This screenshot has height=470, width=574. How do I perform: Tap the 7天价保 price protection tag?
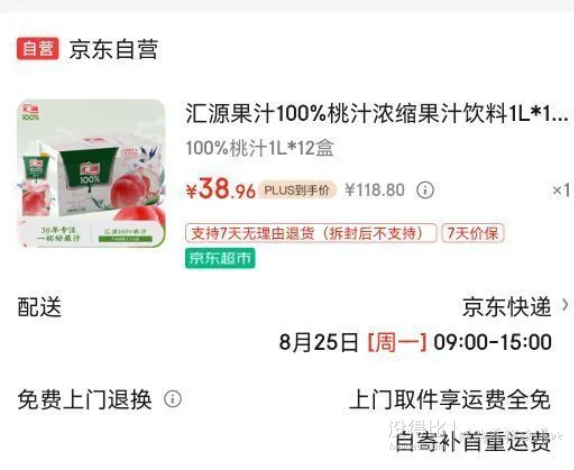click(x=473, y=233)
